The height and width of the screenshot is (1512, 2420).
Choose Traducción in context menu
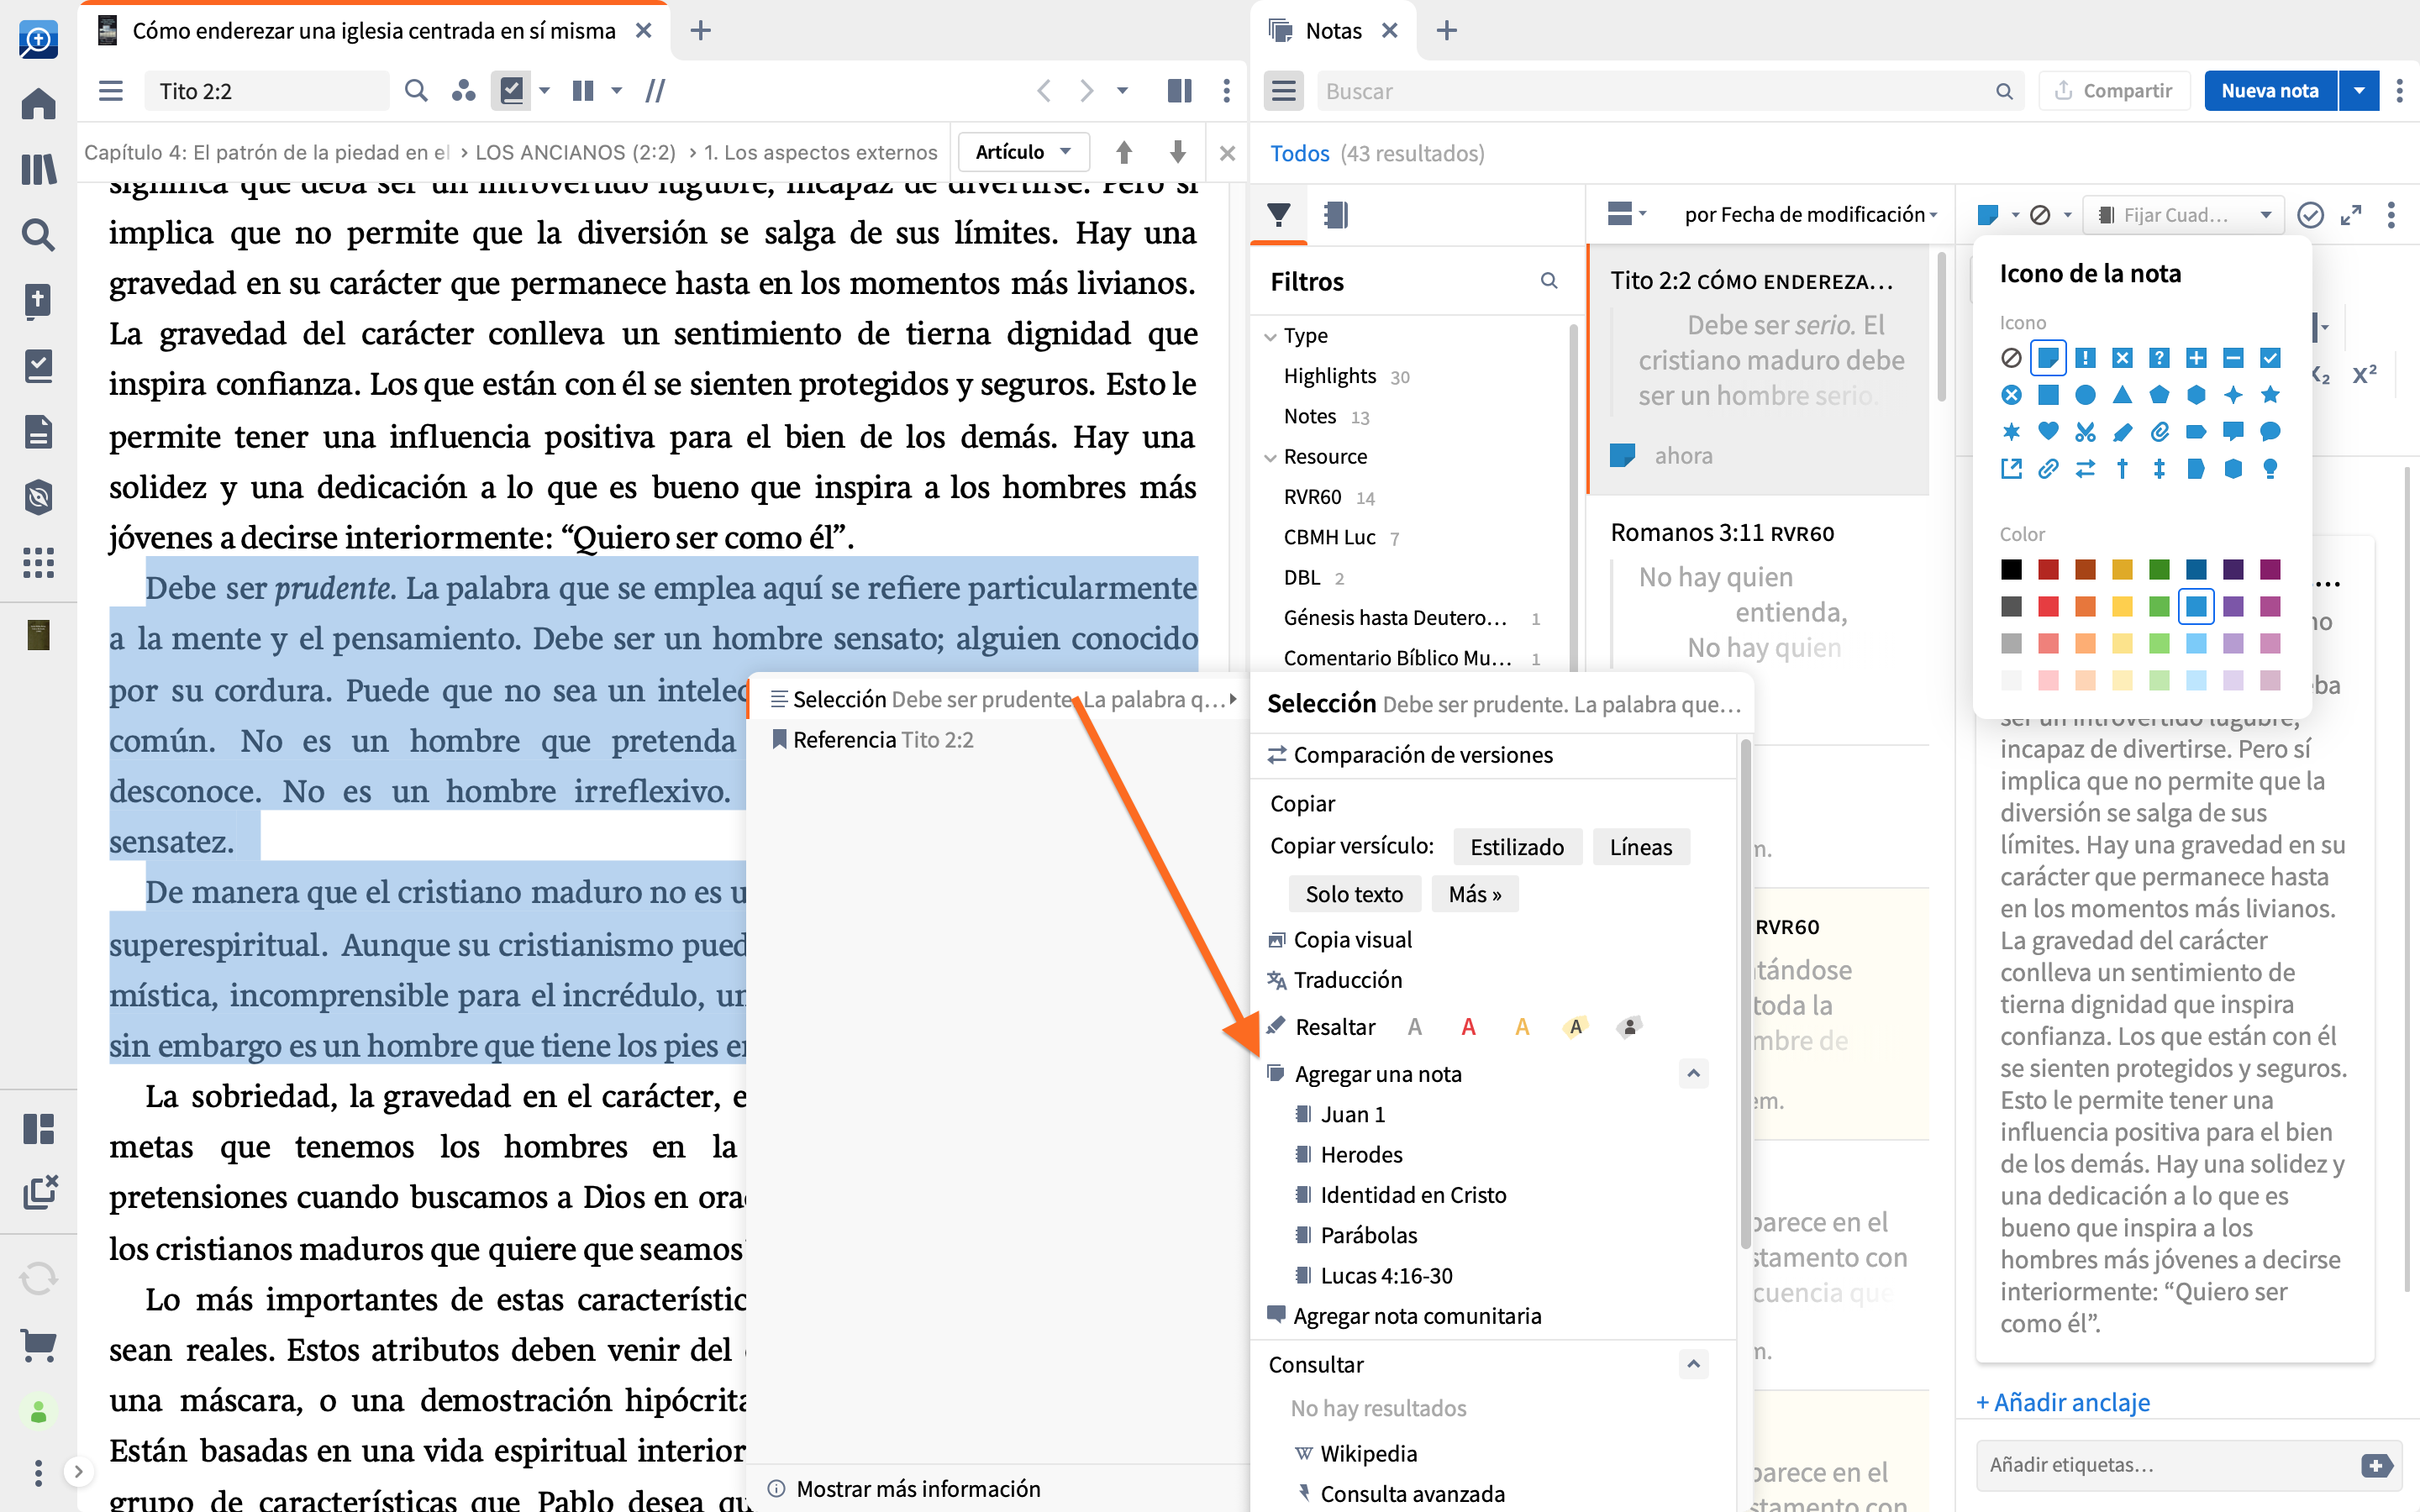1347,980
